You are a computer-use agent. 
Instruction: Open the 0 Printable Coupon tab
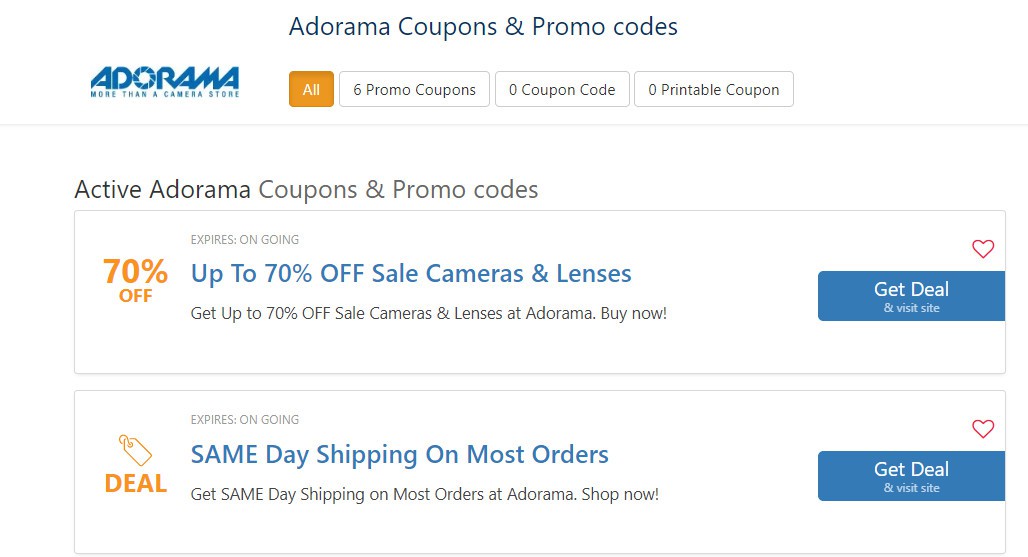point(713,89)
